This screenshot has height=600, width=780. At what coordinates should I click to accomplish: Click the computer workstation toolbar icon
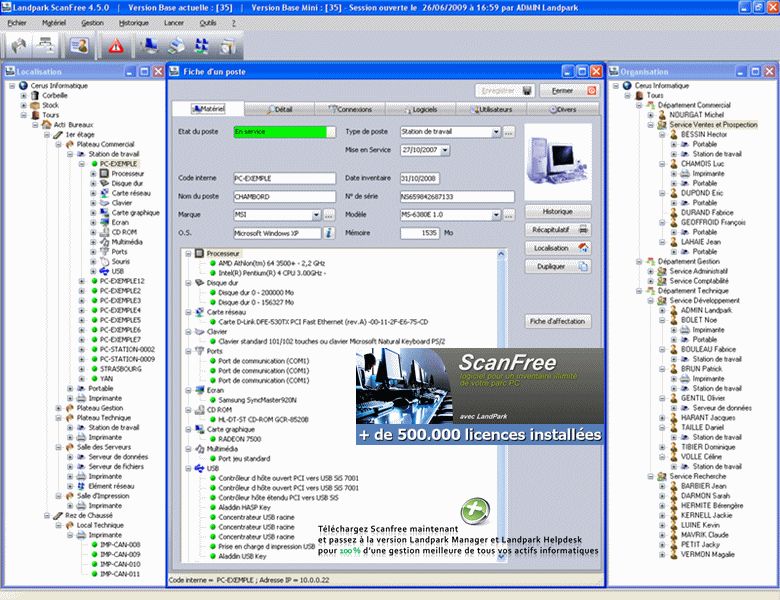pos(149,46)
